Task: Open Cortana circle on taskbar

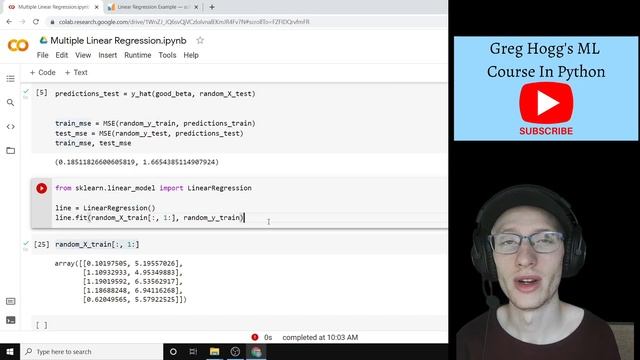Action: pos(173,351)
